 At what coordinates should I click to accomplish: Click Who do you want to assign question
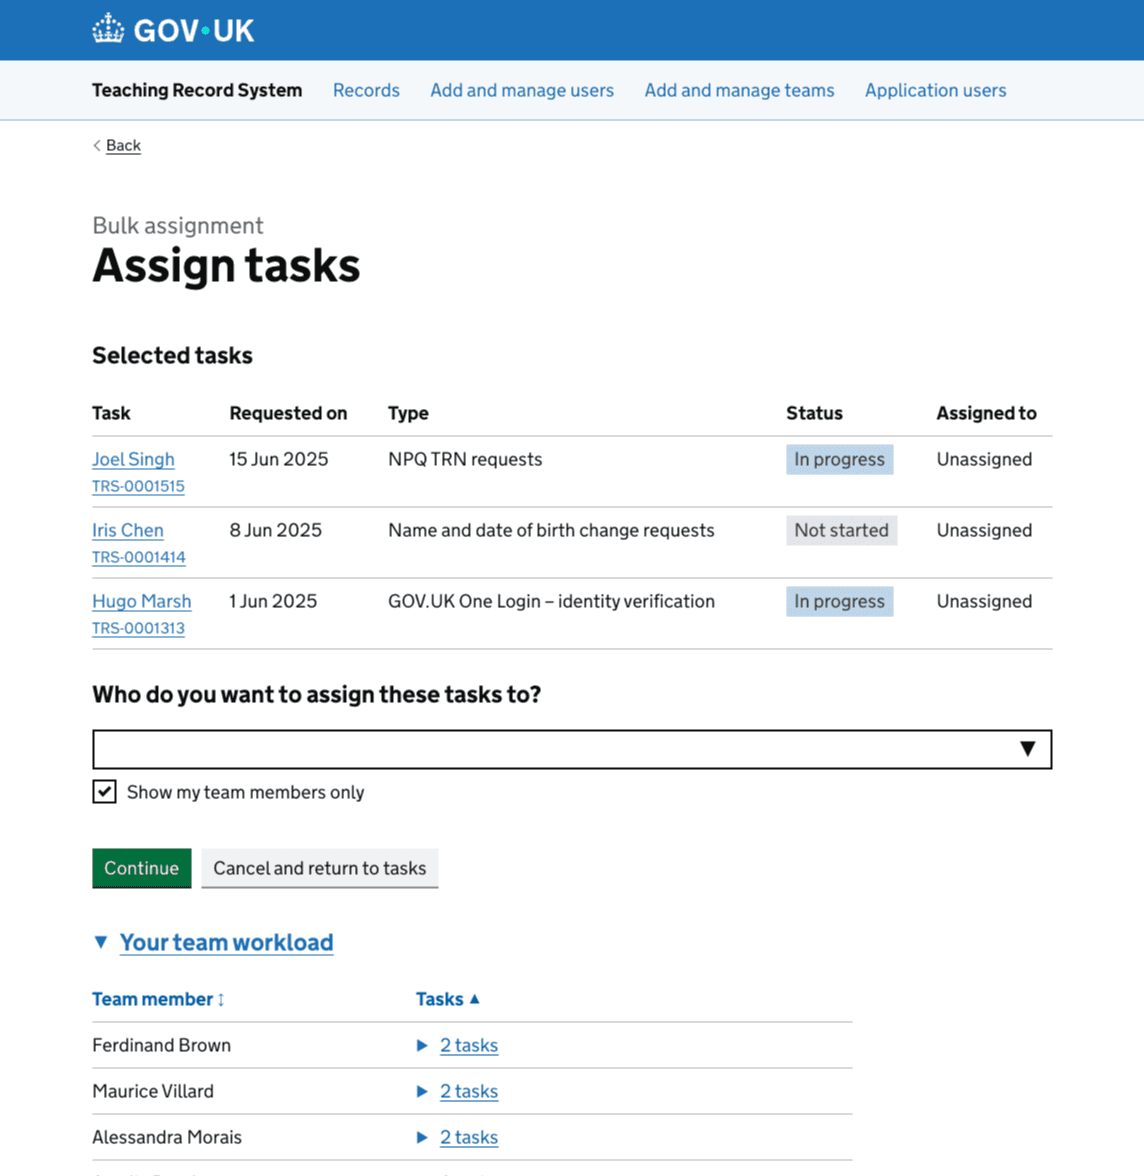coord(317,694)
